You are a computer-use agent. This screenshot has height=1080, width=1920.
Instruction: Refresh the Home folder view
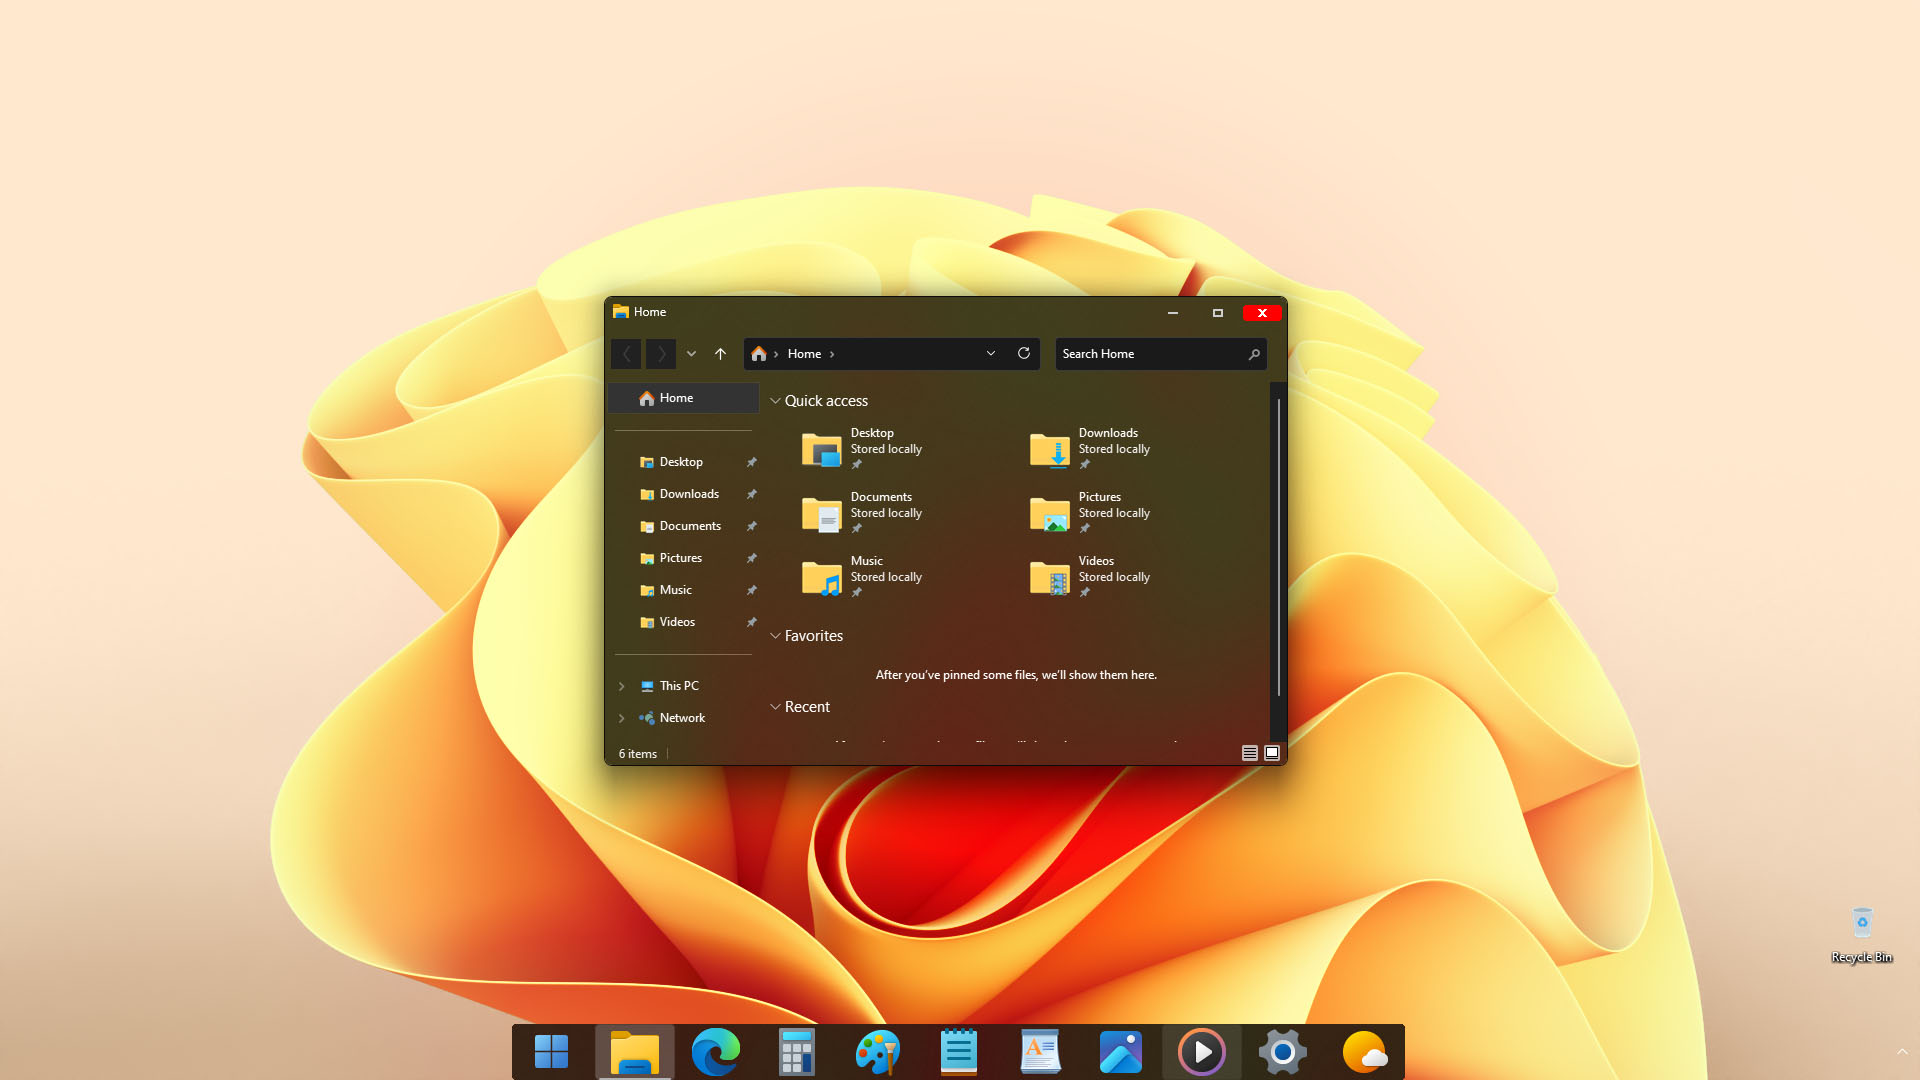pyautogui.click(x=1024, y=353)
